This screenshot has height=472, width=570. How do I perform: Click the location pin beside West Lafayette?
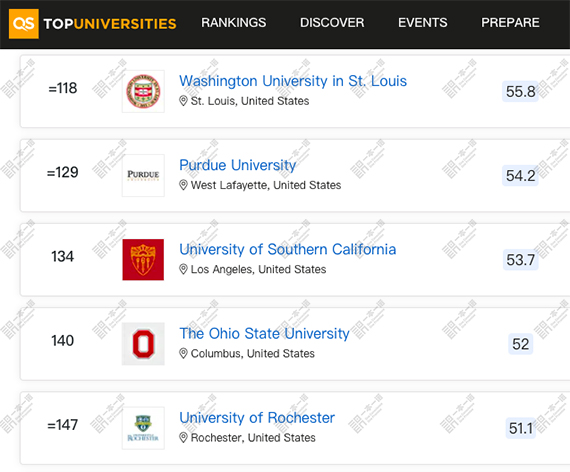pyautogui.click(x=183, y=185)
